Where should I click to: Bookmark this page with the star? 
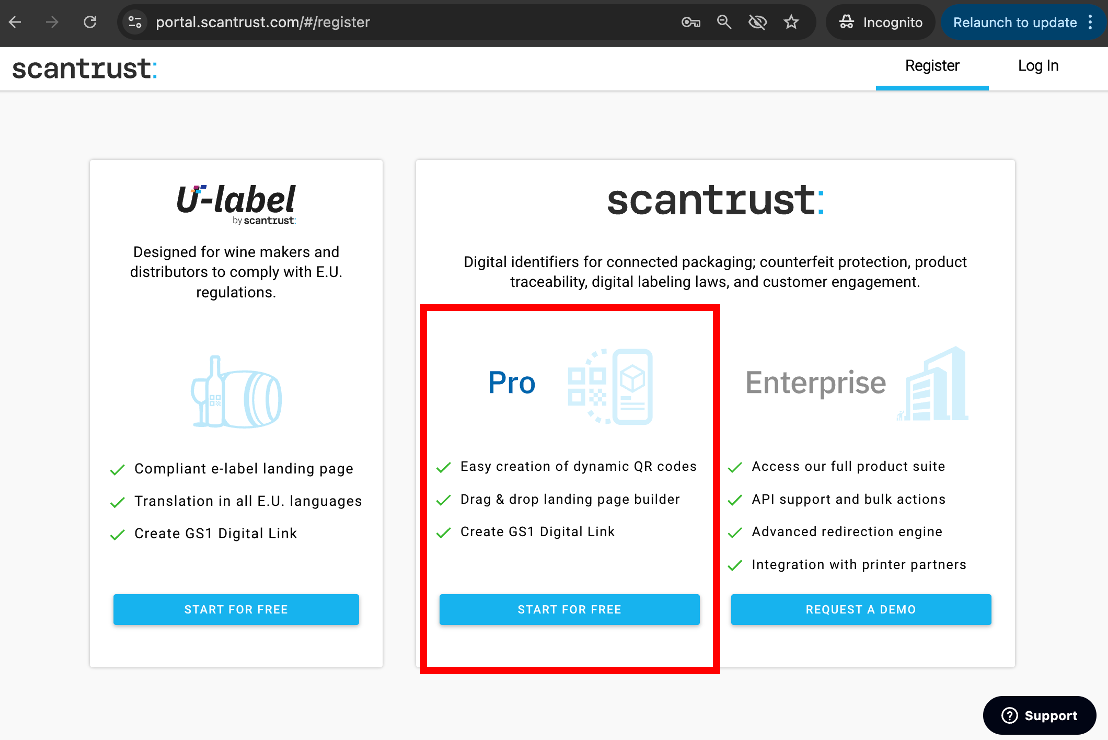pos(791,22)
